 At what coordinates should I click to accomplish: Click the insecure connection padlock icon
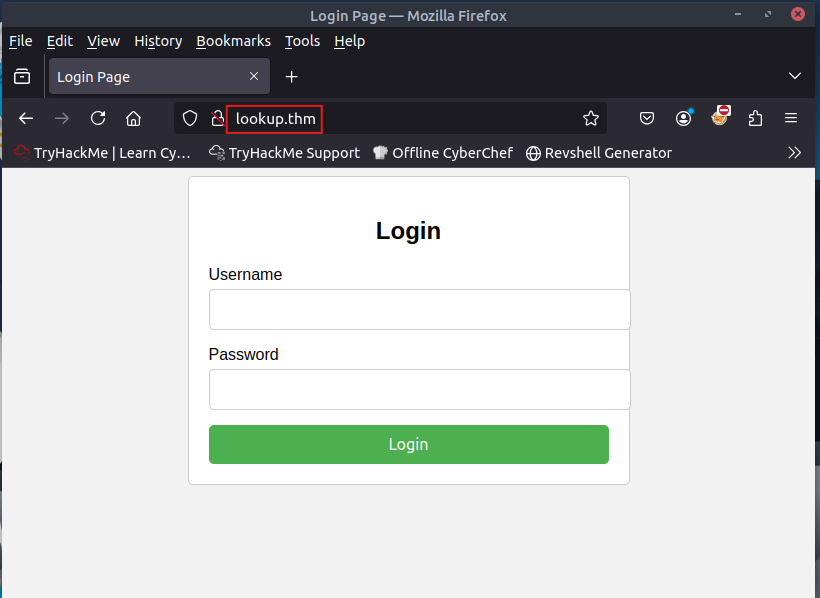click(x=218, y=119)
